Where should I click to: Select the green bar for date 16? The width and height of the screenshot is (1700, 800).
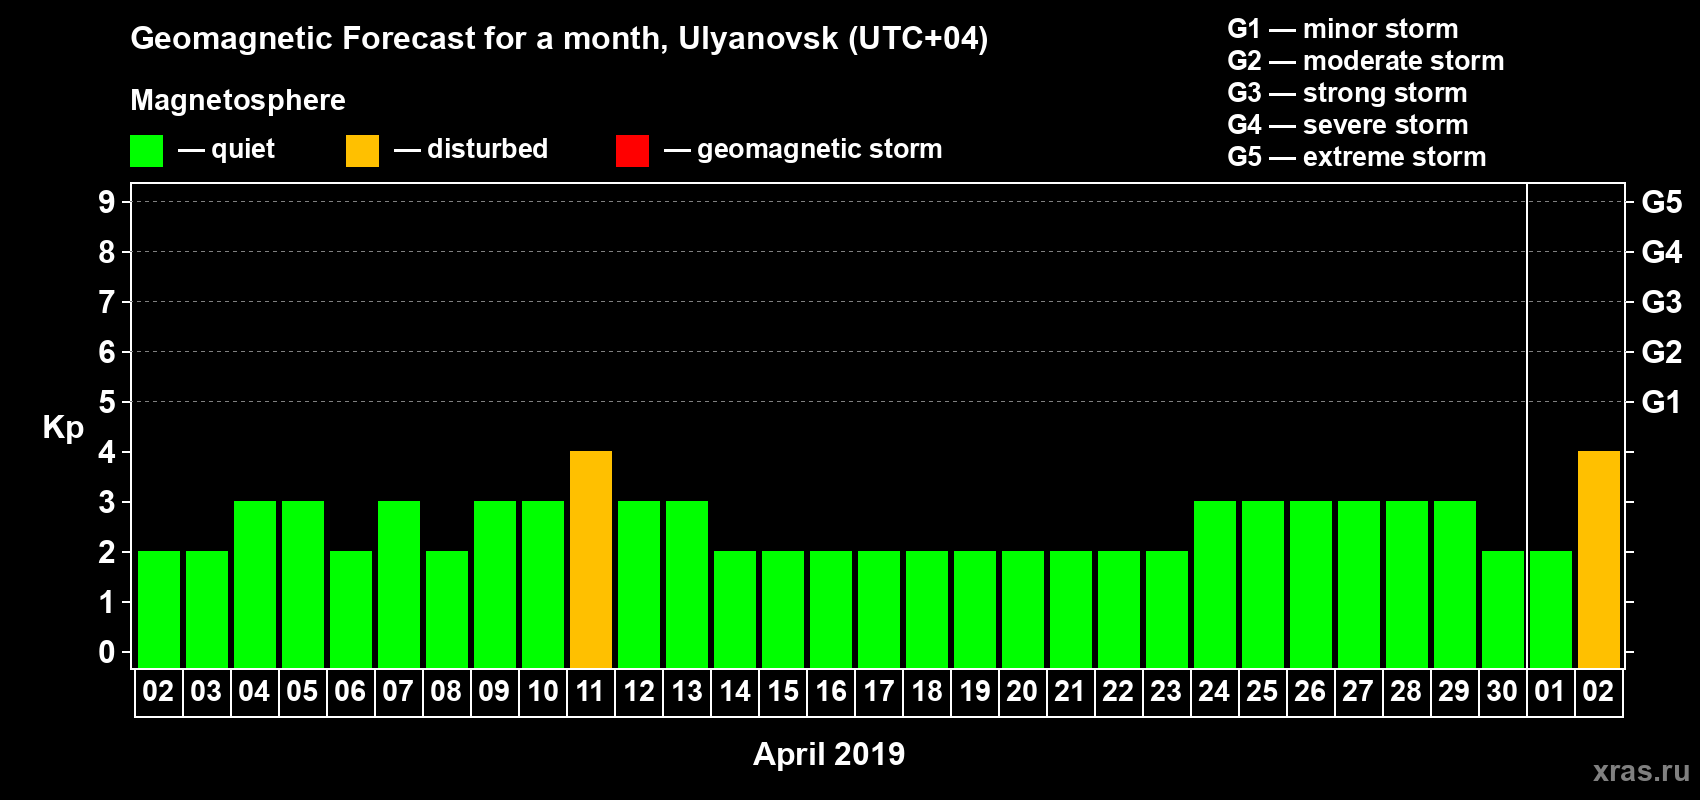pos(831,609)
